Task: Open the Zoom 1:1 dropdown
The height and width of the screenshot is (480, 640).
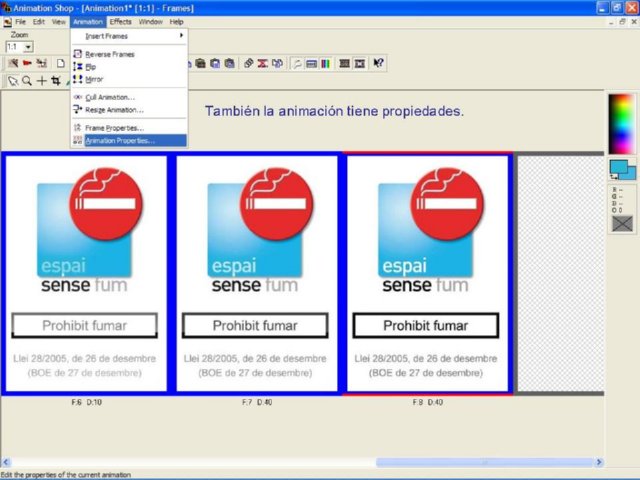Action: coord(28,46)
